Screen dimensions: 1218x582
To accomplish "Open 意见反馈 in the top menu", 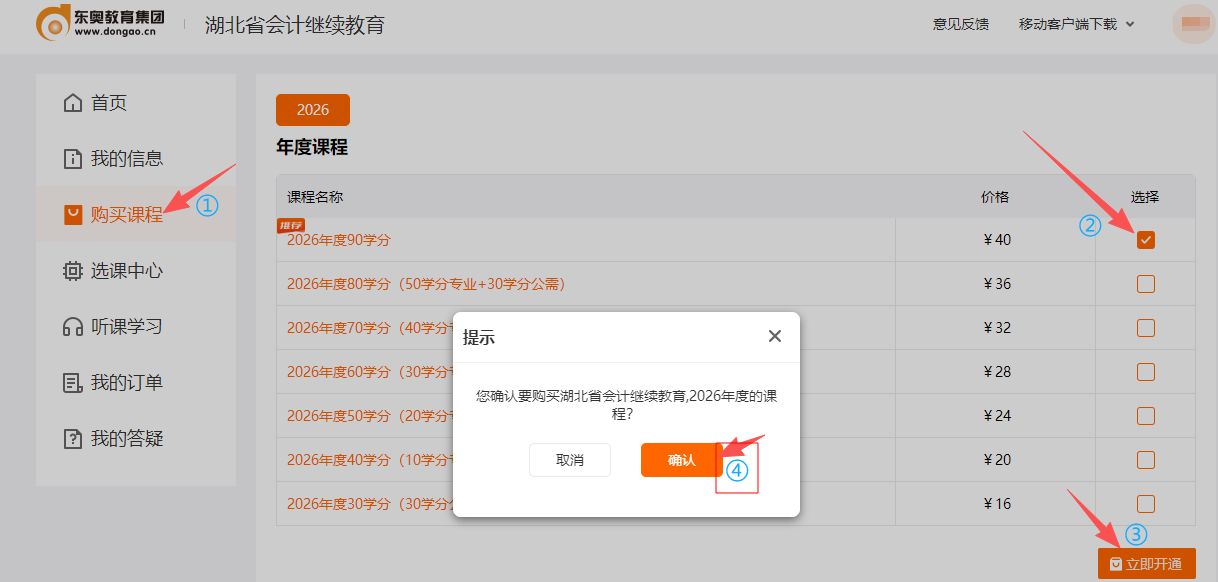I will coord(961,25).
